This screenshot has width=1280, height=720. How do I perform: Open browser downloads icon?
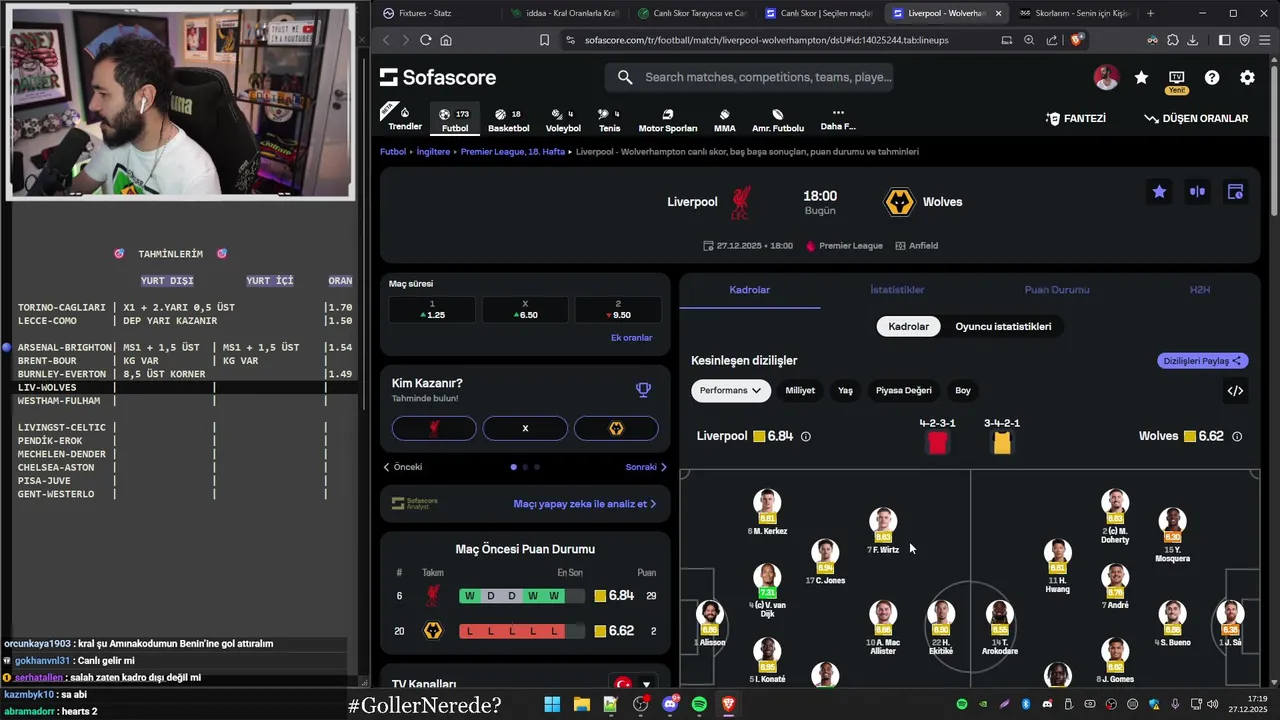pos(1192,40)
